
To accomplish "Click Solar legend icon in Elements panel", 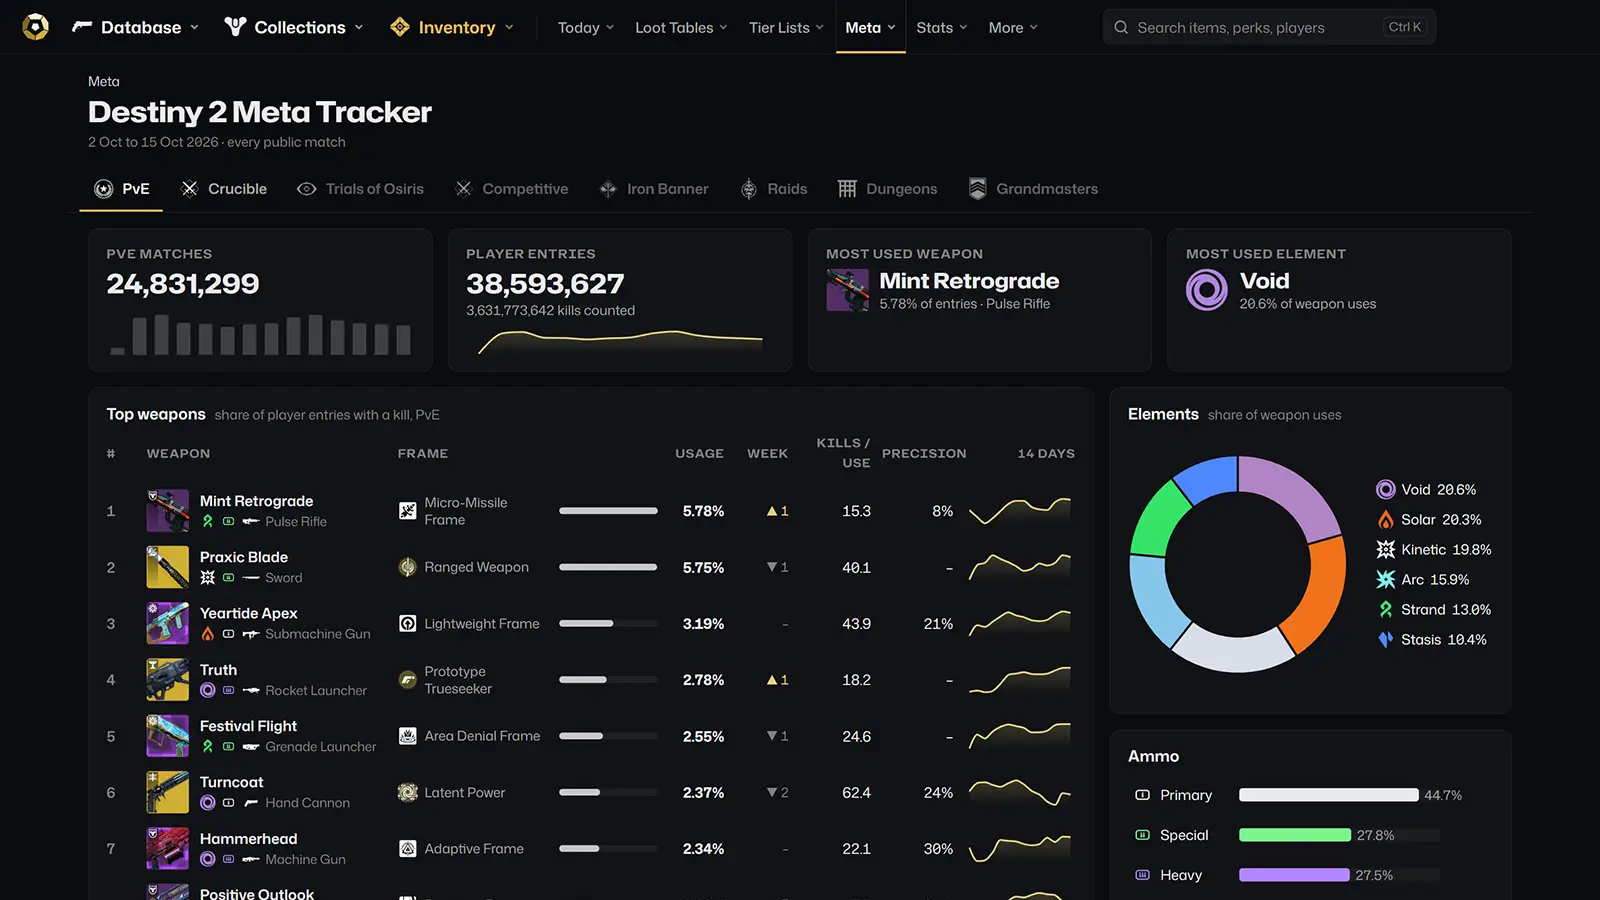I will [x=1385, y=519].
